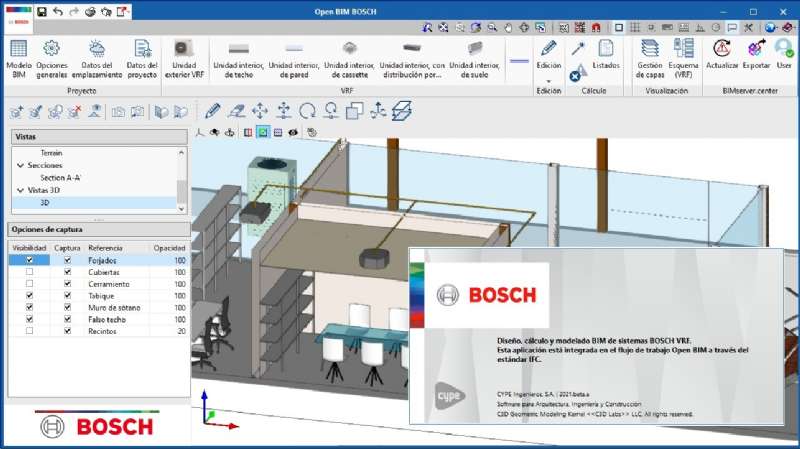800x449 pixels.
Task: Click the wrench and screwdriver configuration icon
Action: tap(748, 28)
